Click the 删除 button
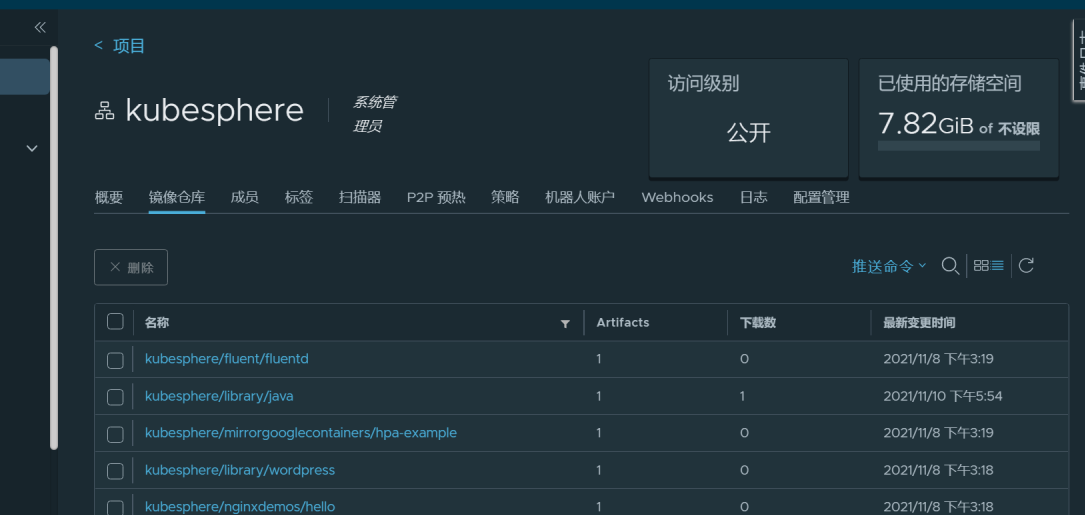The width and height of the screenshot is (1085, 515). [x=131, y=268]
